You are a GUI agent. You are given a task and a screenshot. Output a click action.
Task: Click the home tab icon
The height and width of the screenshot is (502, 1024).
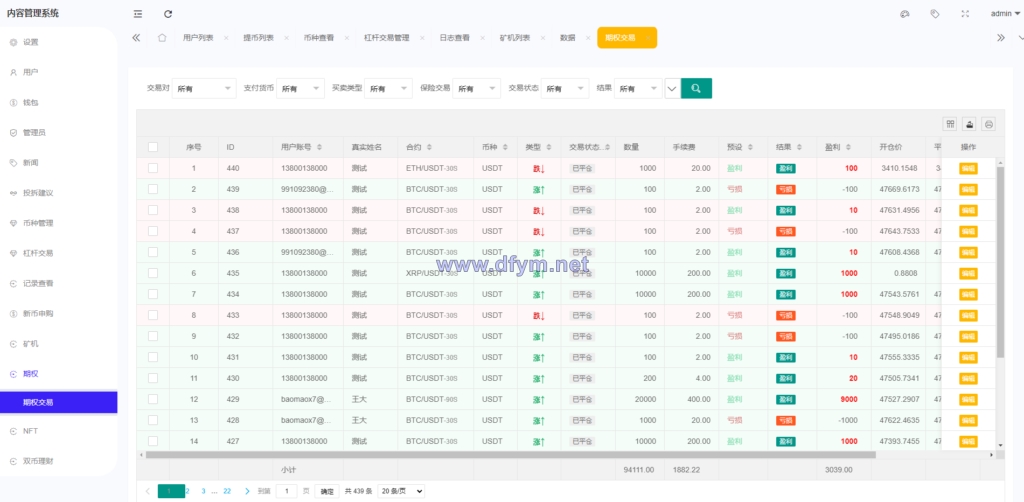162,38
